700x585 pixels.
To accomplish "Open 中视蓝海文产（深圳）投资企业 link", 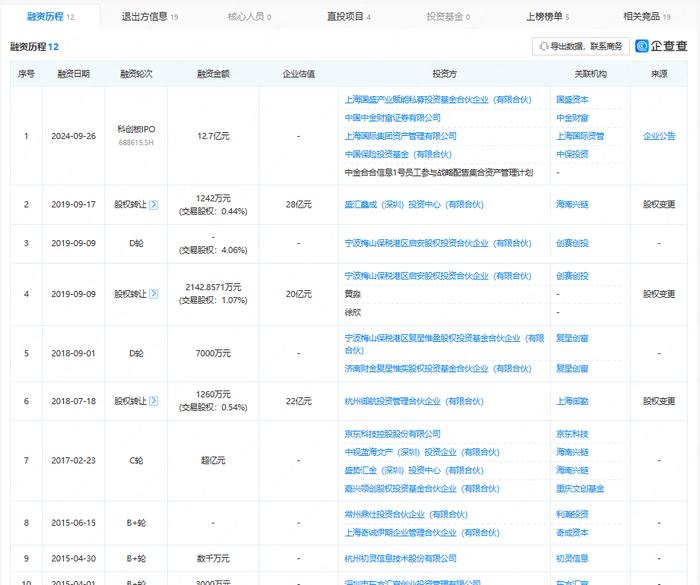I will click(422, 452).
